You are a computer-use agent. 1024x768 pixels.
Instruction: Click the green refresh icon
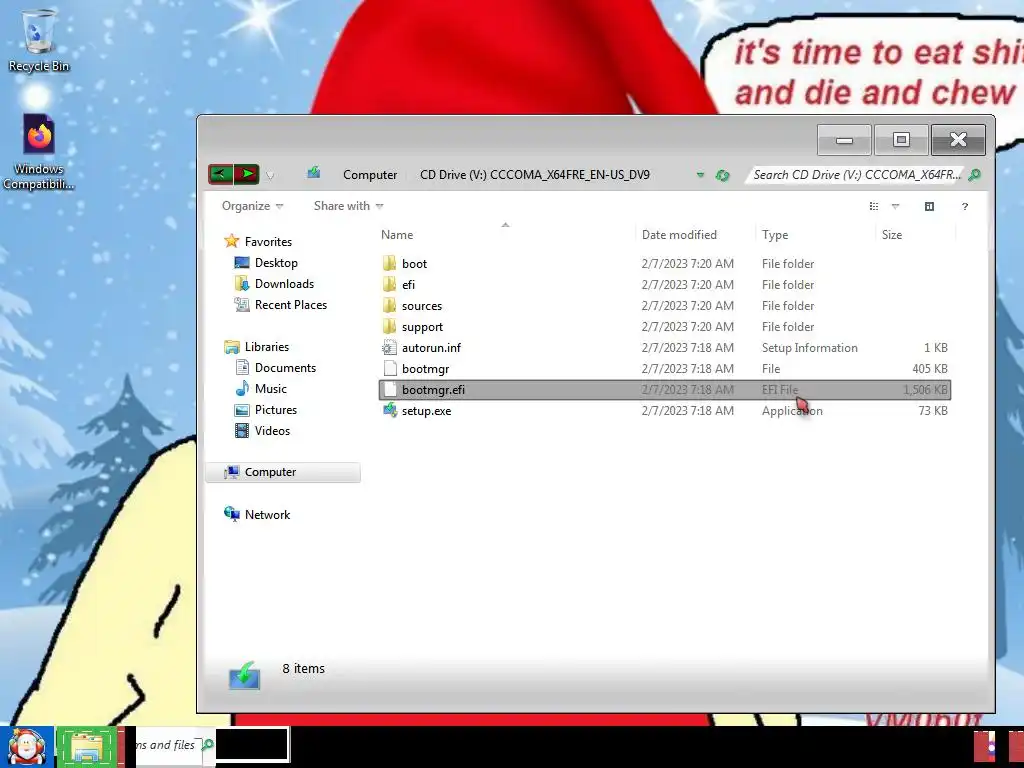click(x=722, y=175)
